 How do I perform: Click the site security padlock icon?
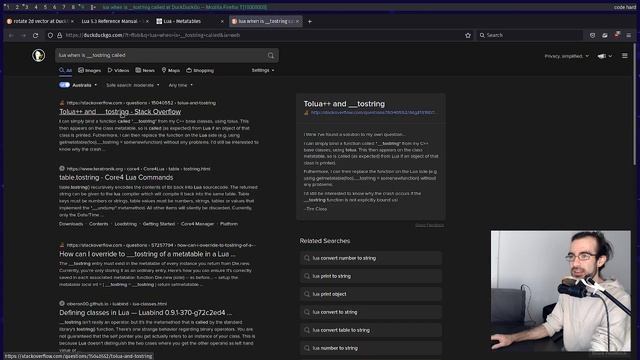tap(60, 36)
